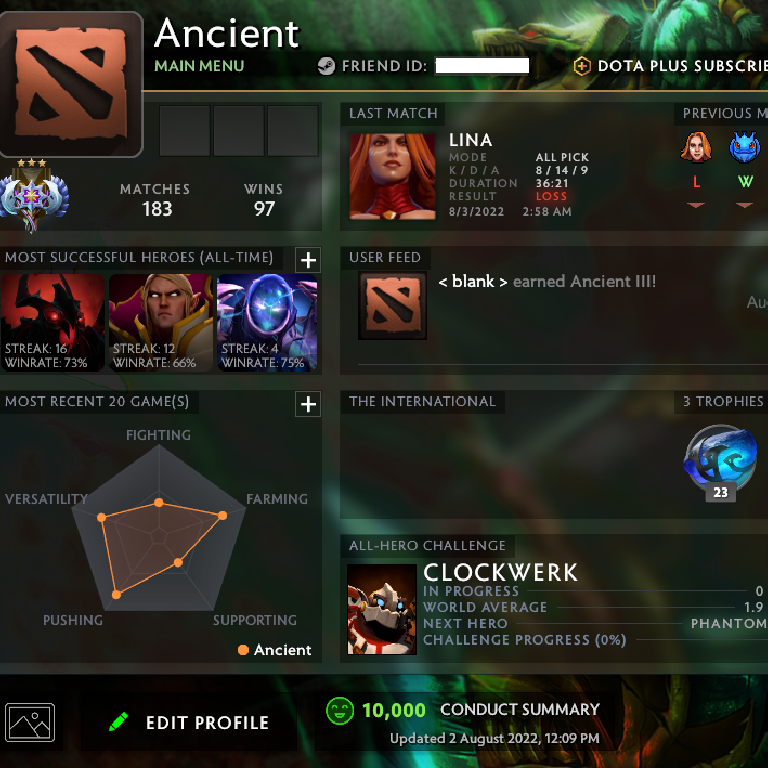
Task: Click the first empty featured hero slot
Action: [x=185, y=131]
